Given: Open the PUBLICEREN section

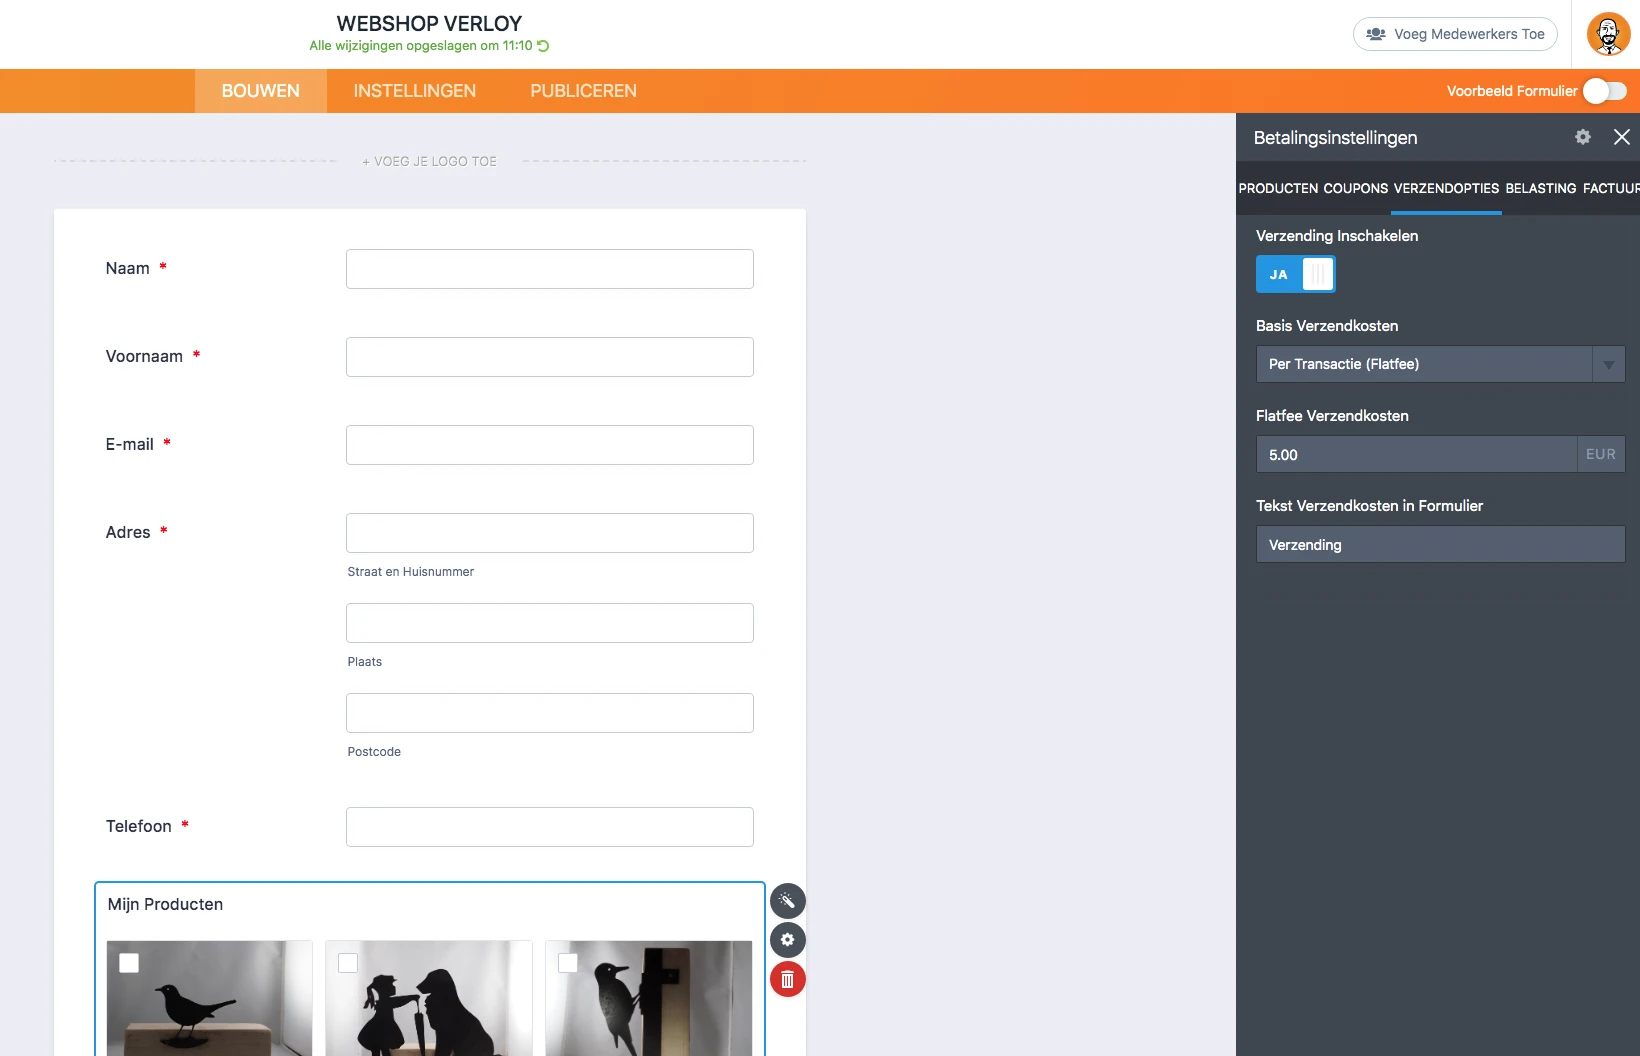Looking at the screenshot, I should coord(583,90).
